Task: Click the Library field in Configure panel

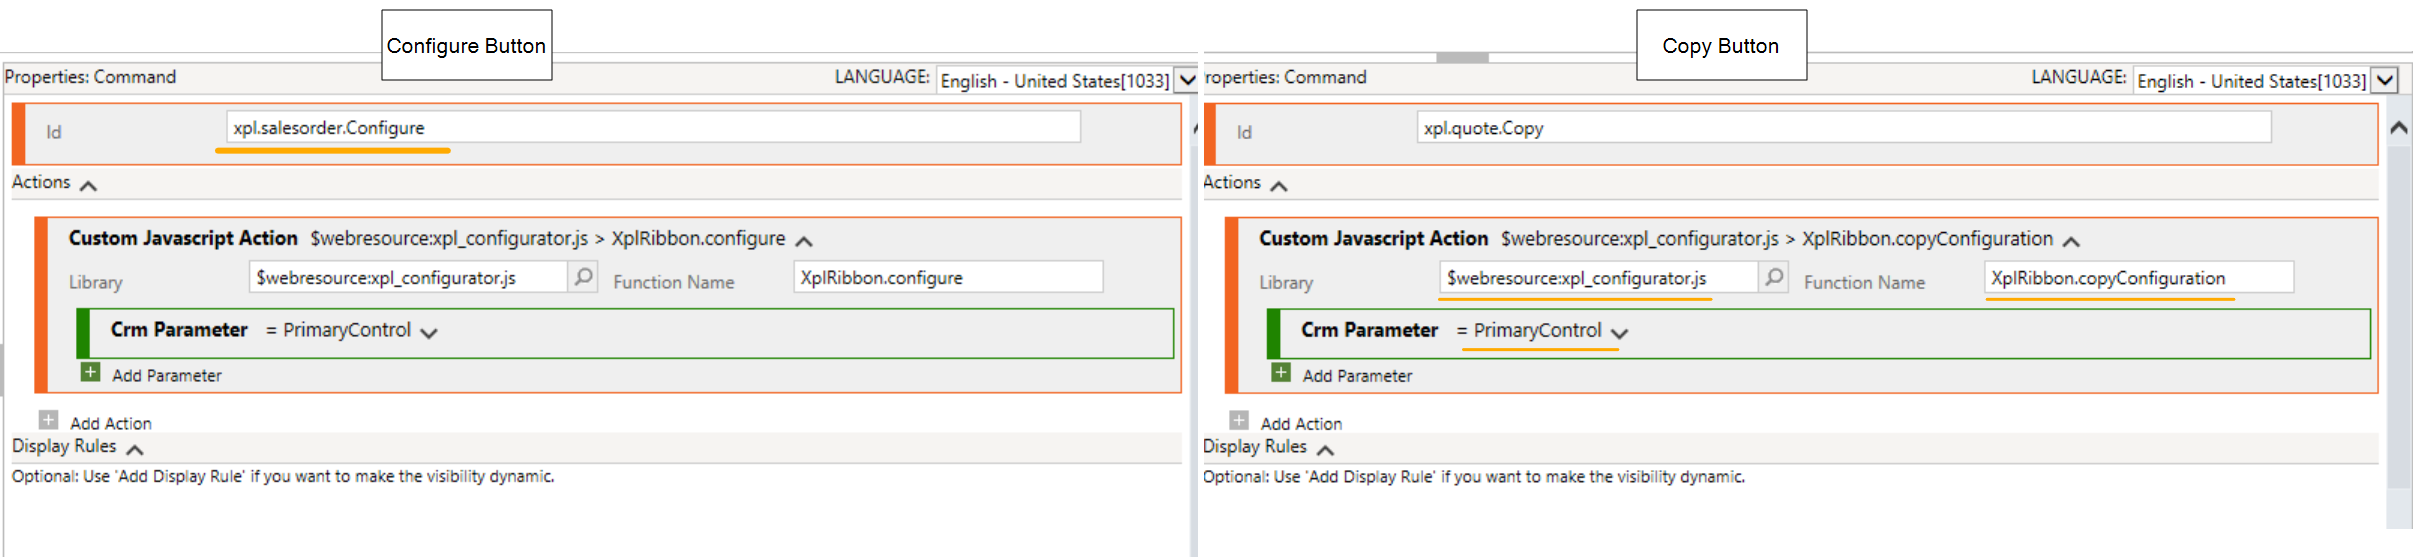Action: [x=408, y=277]
